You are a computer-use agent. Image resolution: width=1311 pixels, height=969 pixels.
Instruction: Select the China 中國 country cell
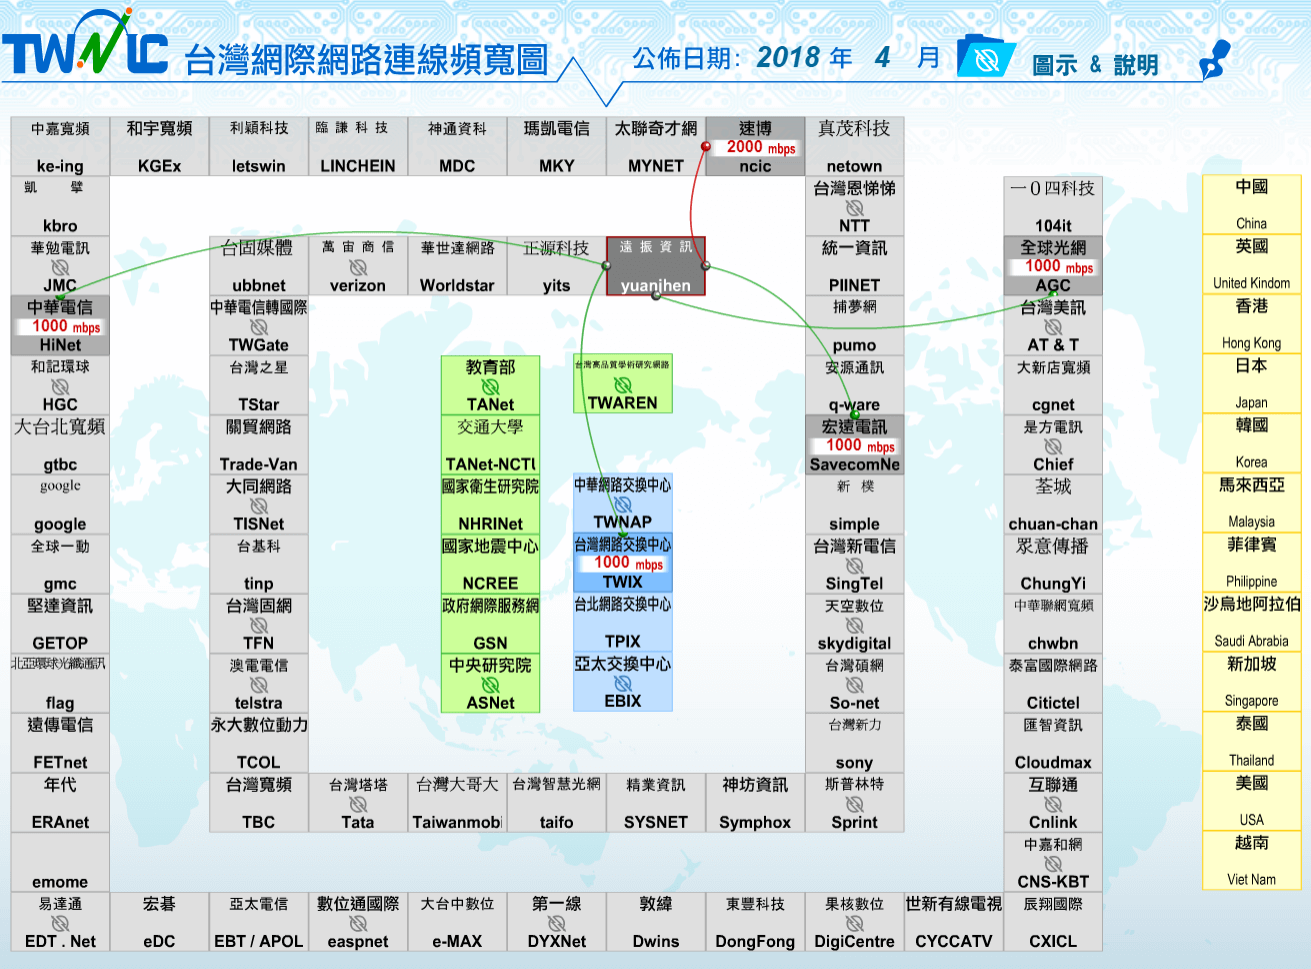point(1251,204)
